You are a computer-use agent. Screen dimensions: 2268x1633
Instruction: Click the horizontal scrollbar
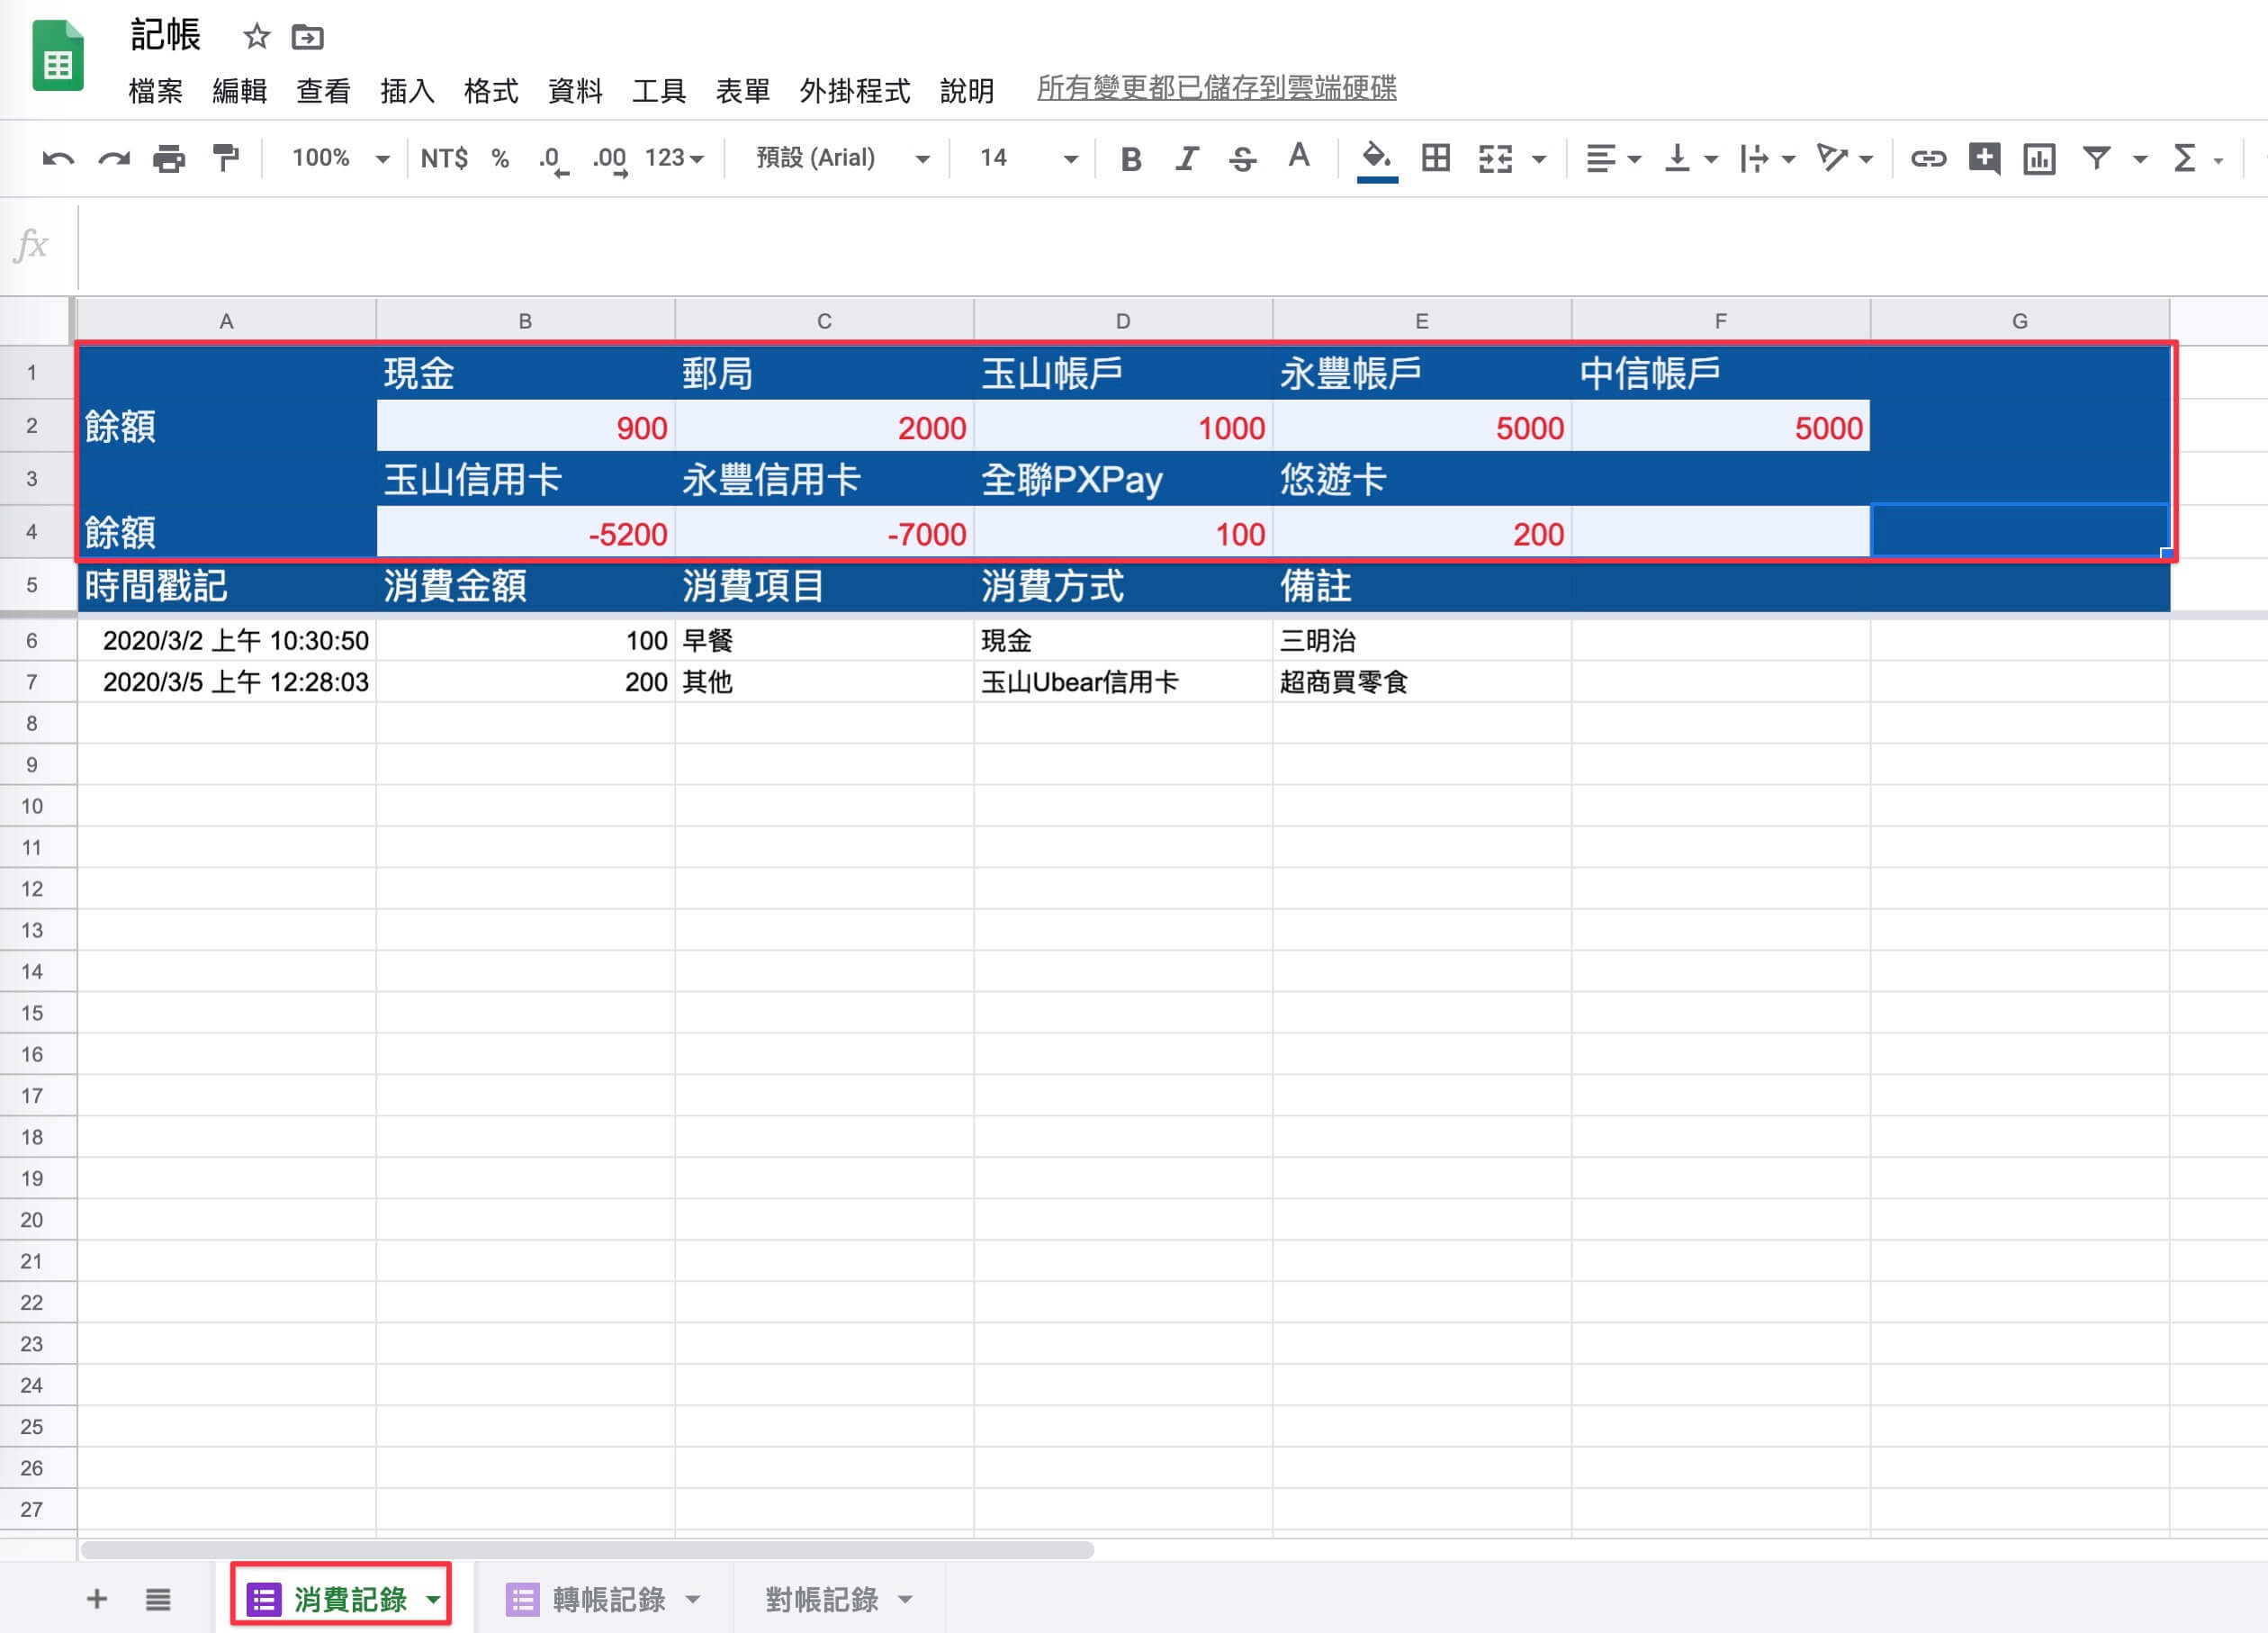click(587, 1550)
